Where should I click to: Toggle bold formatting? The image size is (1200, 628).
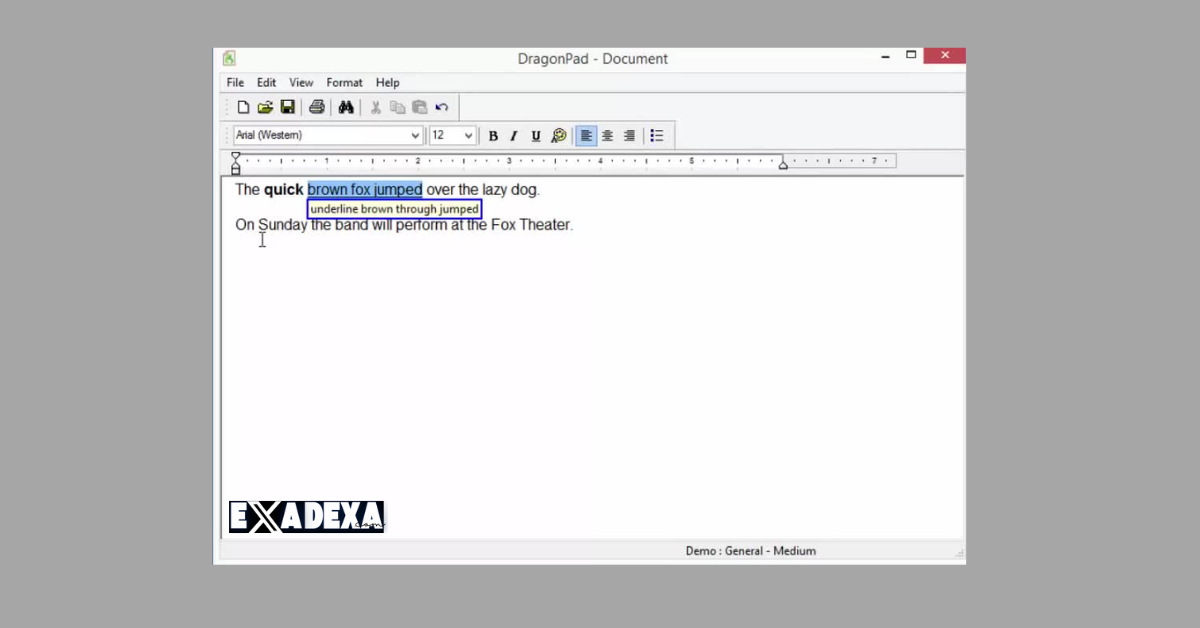click(x=493, y=135)
